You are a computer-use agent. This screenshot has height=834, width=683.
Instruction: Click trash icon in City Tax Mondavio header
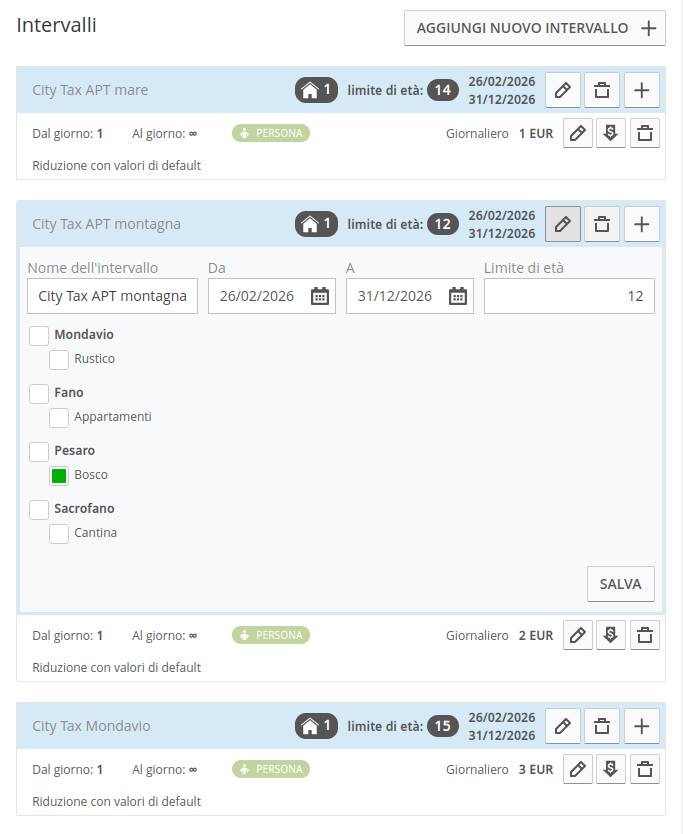602,726
